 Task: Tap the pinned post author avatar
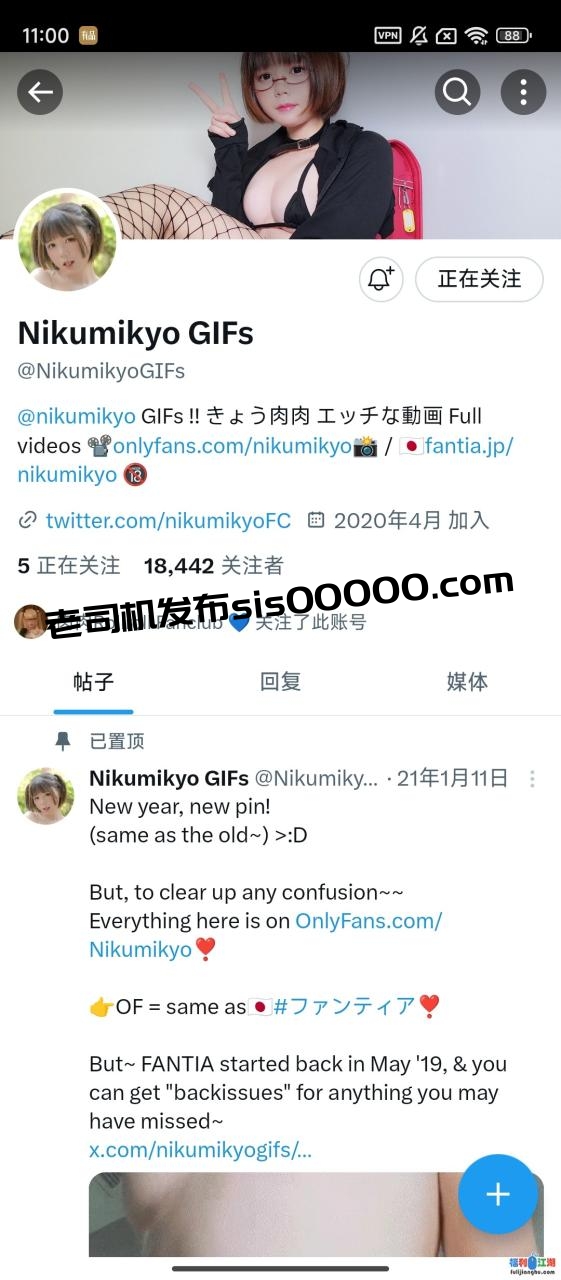[46, 796]
